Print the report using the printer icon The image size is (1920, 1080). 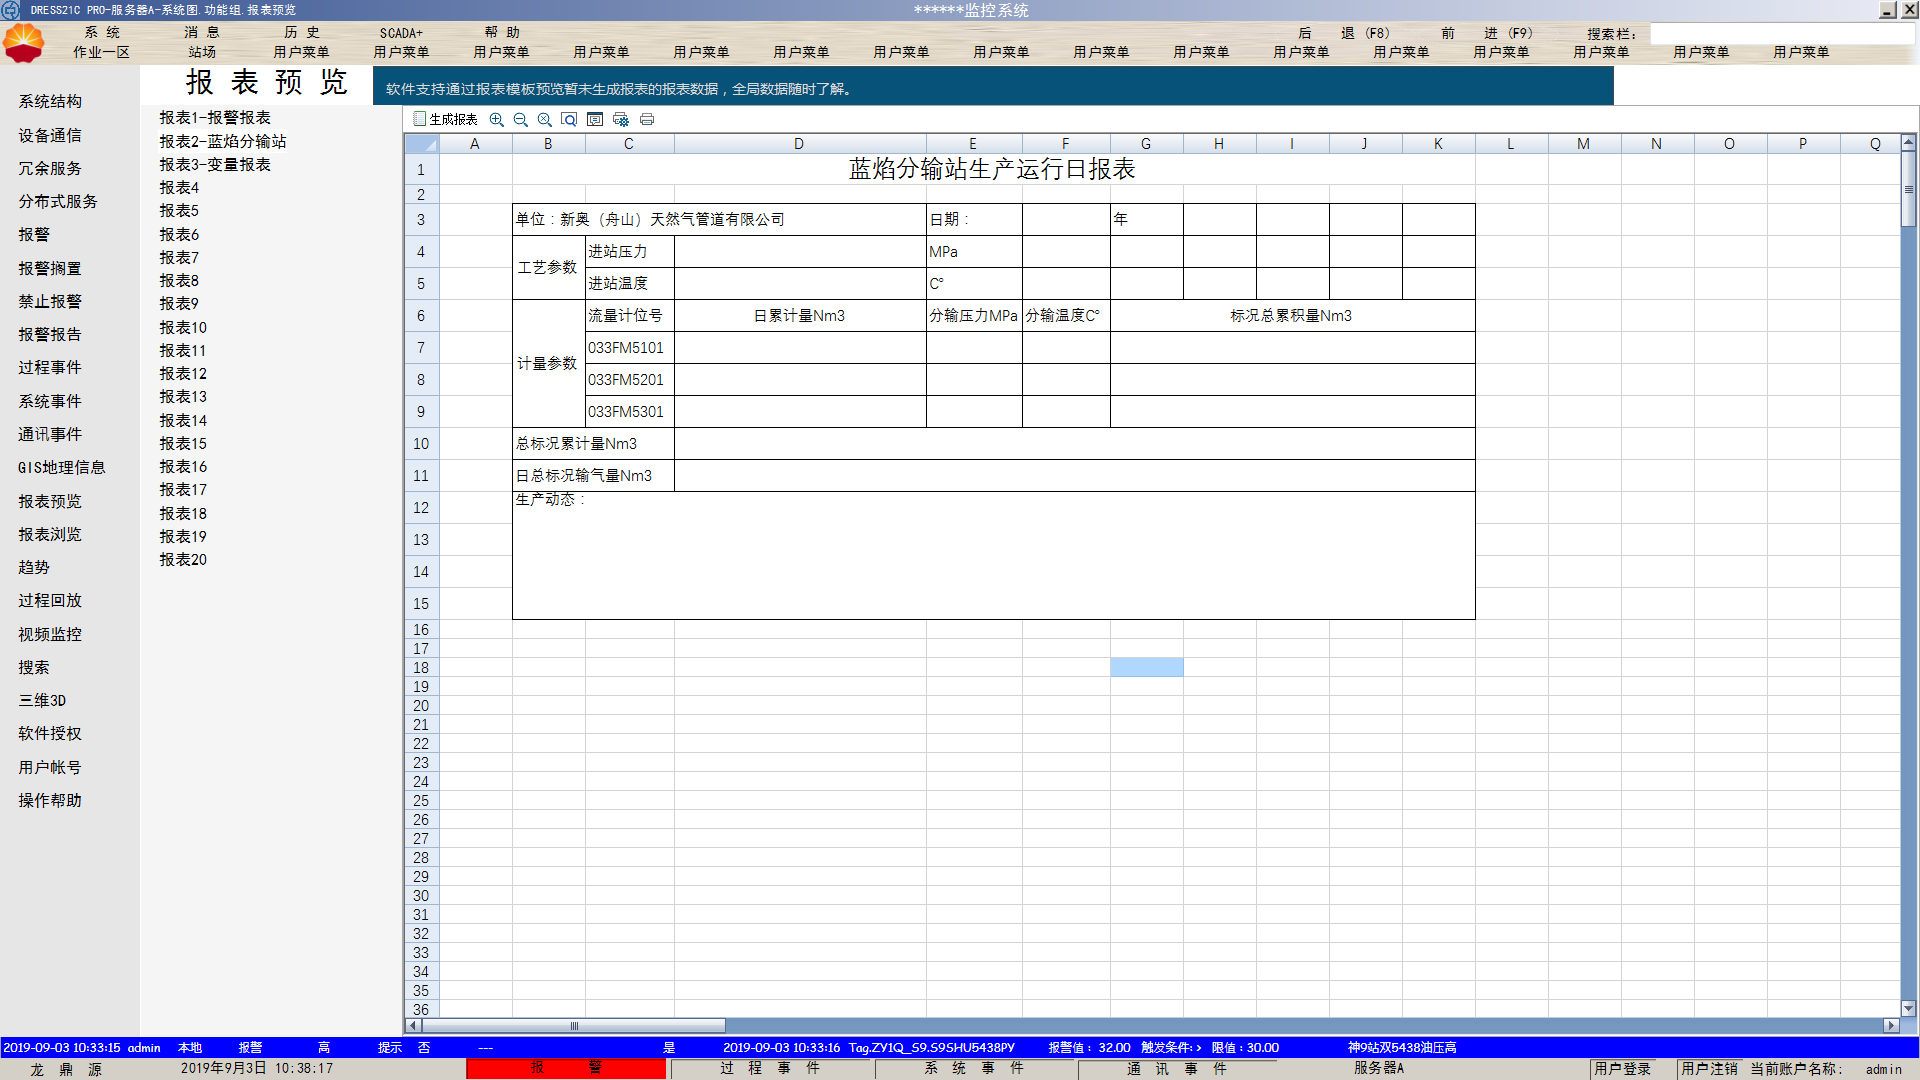coord(647,119)
